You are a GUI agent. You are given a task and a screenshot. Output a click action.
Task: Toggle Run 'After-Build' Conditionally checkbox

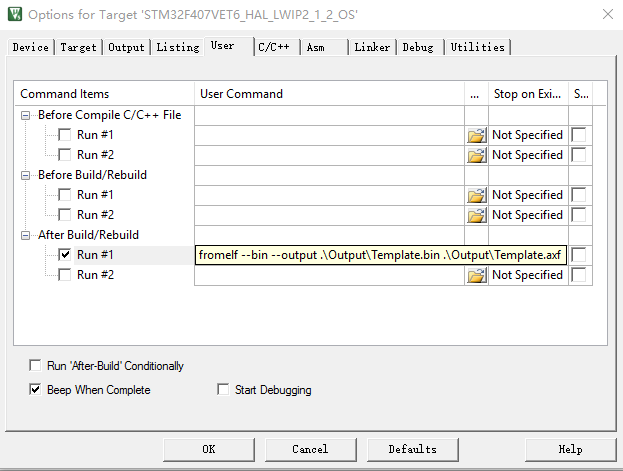click(35, 365)
